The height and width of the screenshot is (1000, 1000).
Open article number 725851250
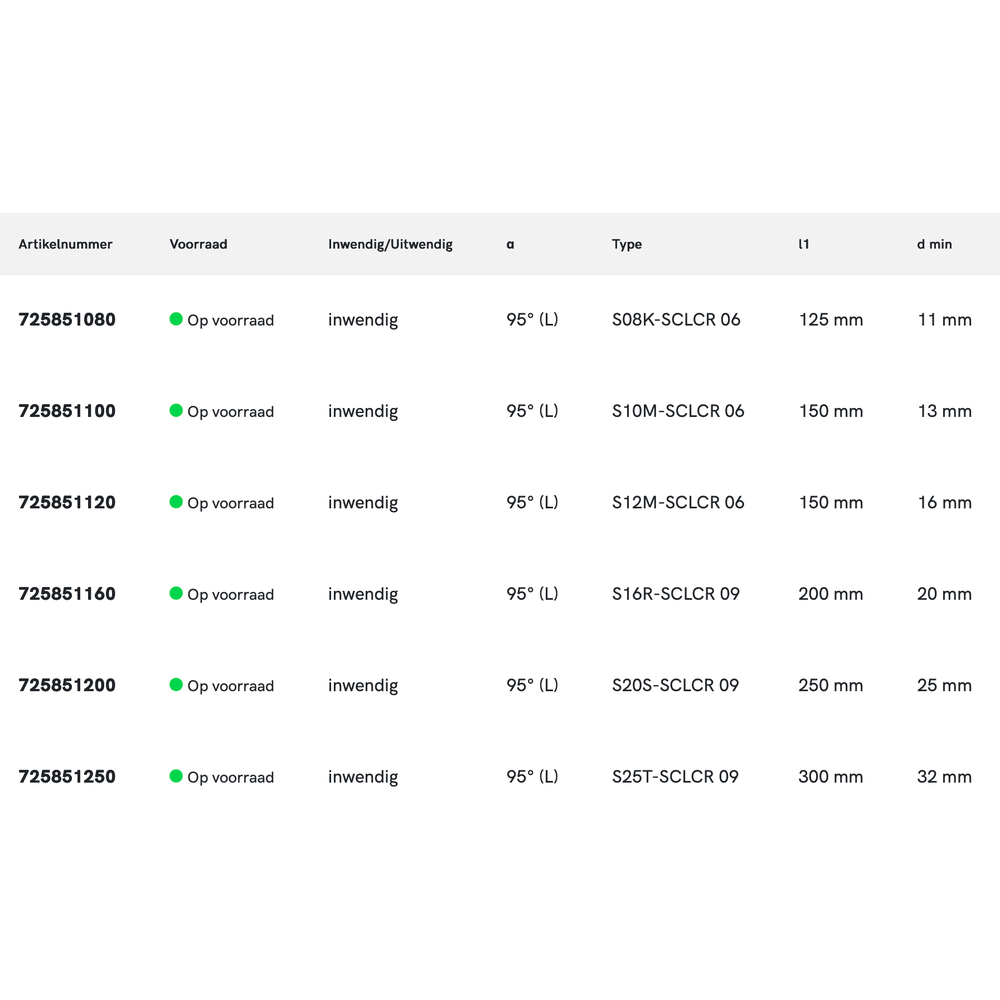click(67, 777)
